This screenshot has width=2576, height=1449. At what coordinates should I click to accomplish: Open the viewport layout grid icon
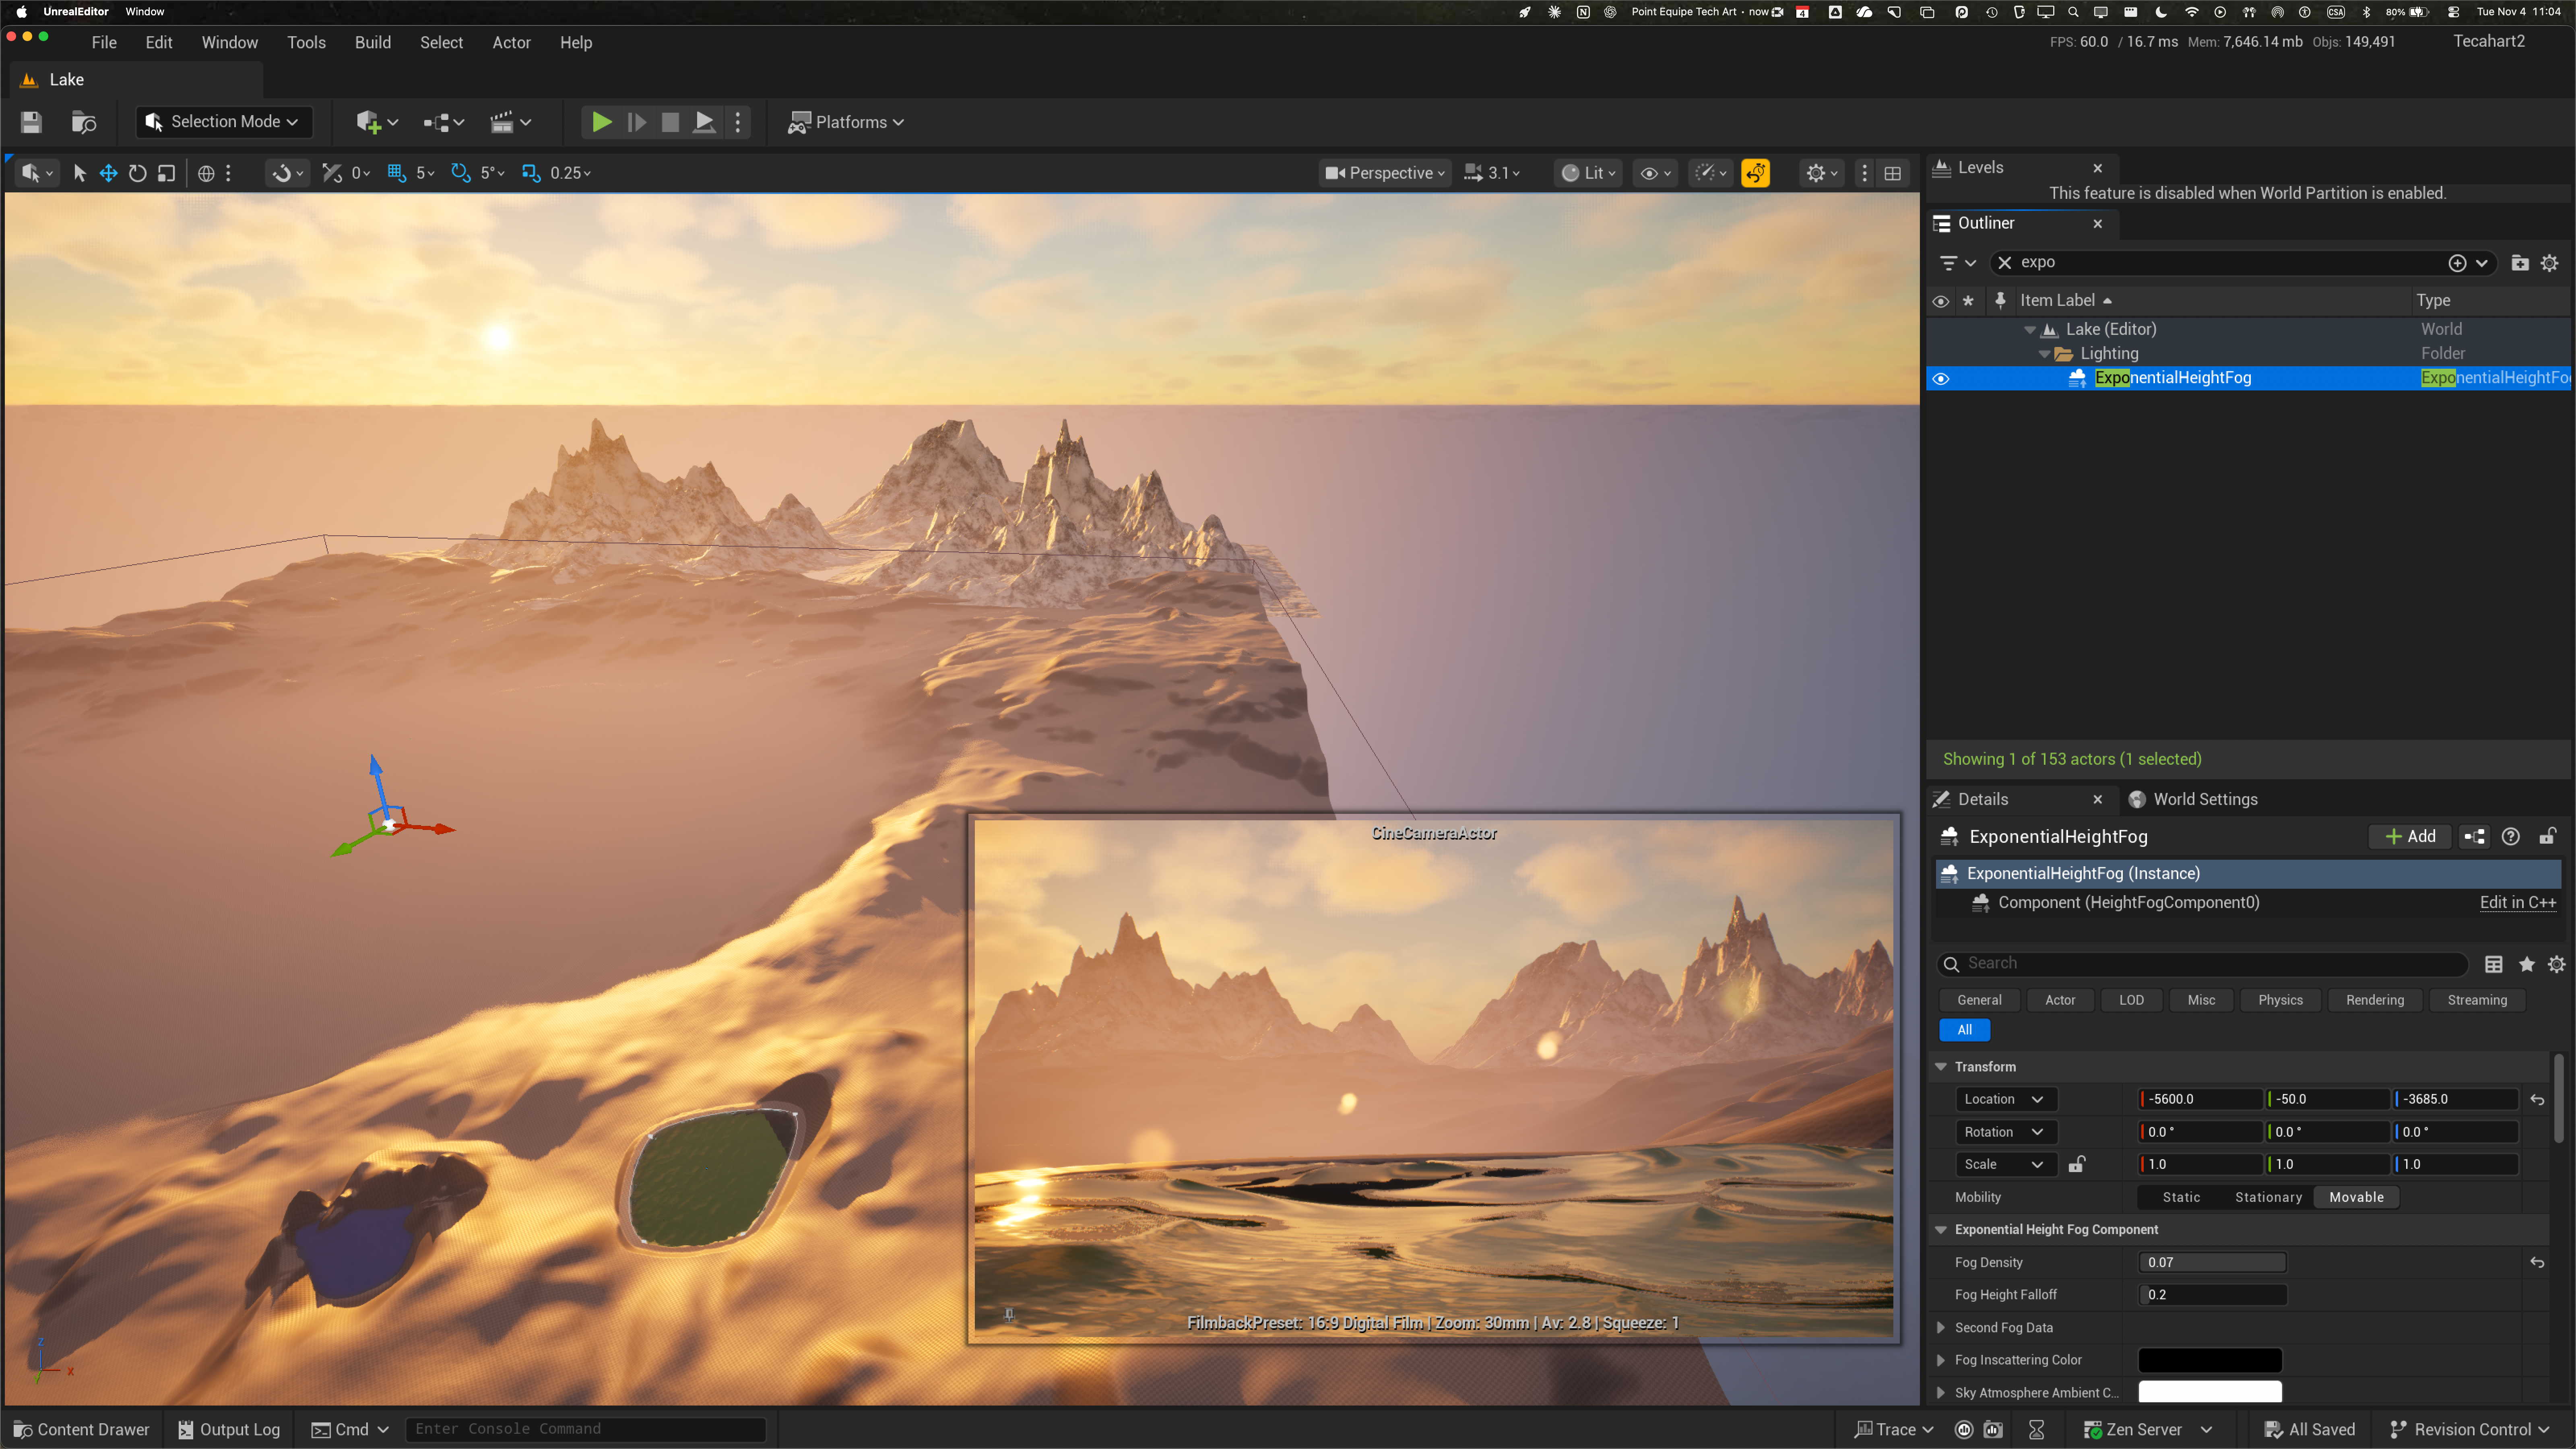pos(1893,173)
